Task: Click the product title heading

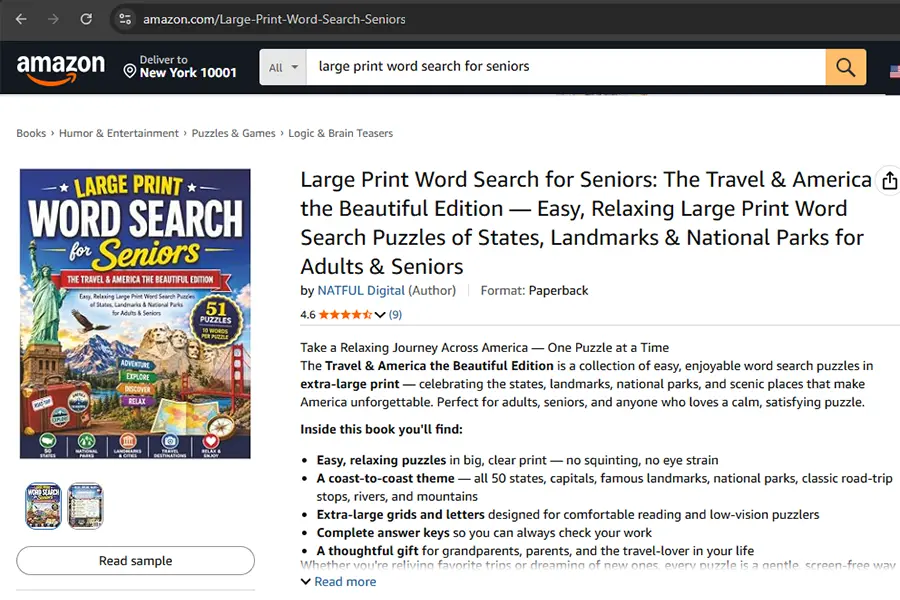Action: pos(585,223)
